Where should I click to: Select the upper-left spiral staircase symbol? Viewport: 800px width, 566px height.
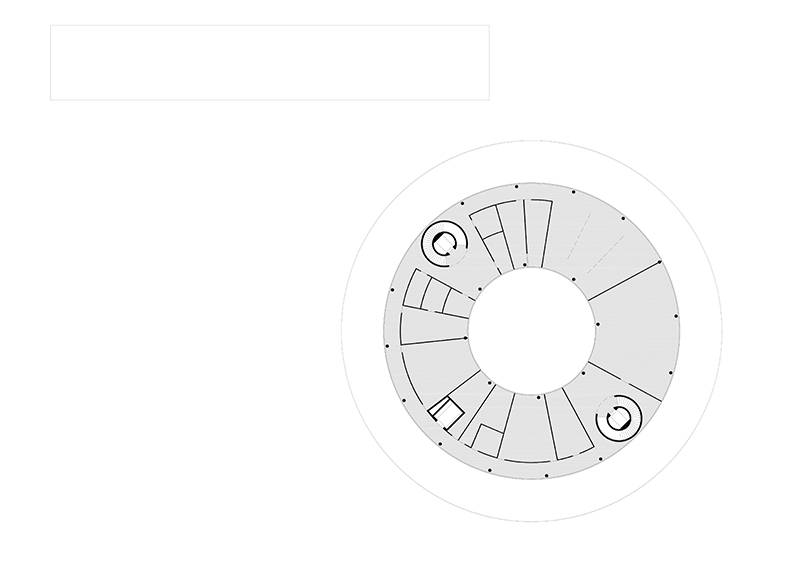444,243
